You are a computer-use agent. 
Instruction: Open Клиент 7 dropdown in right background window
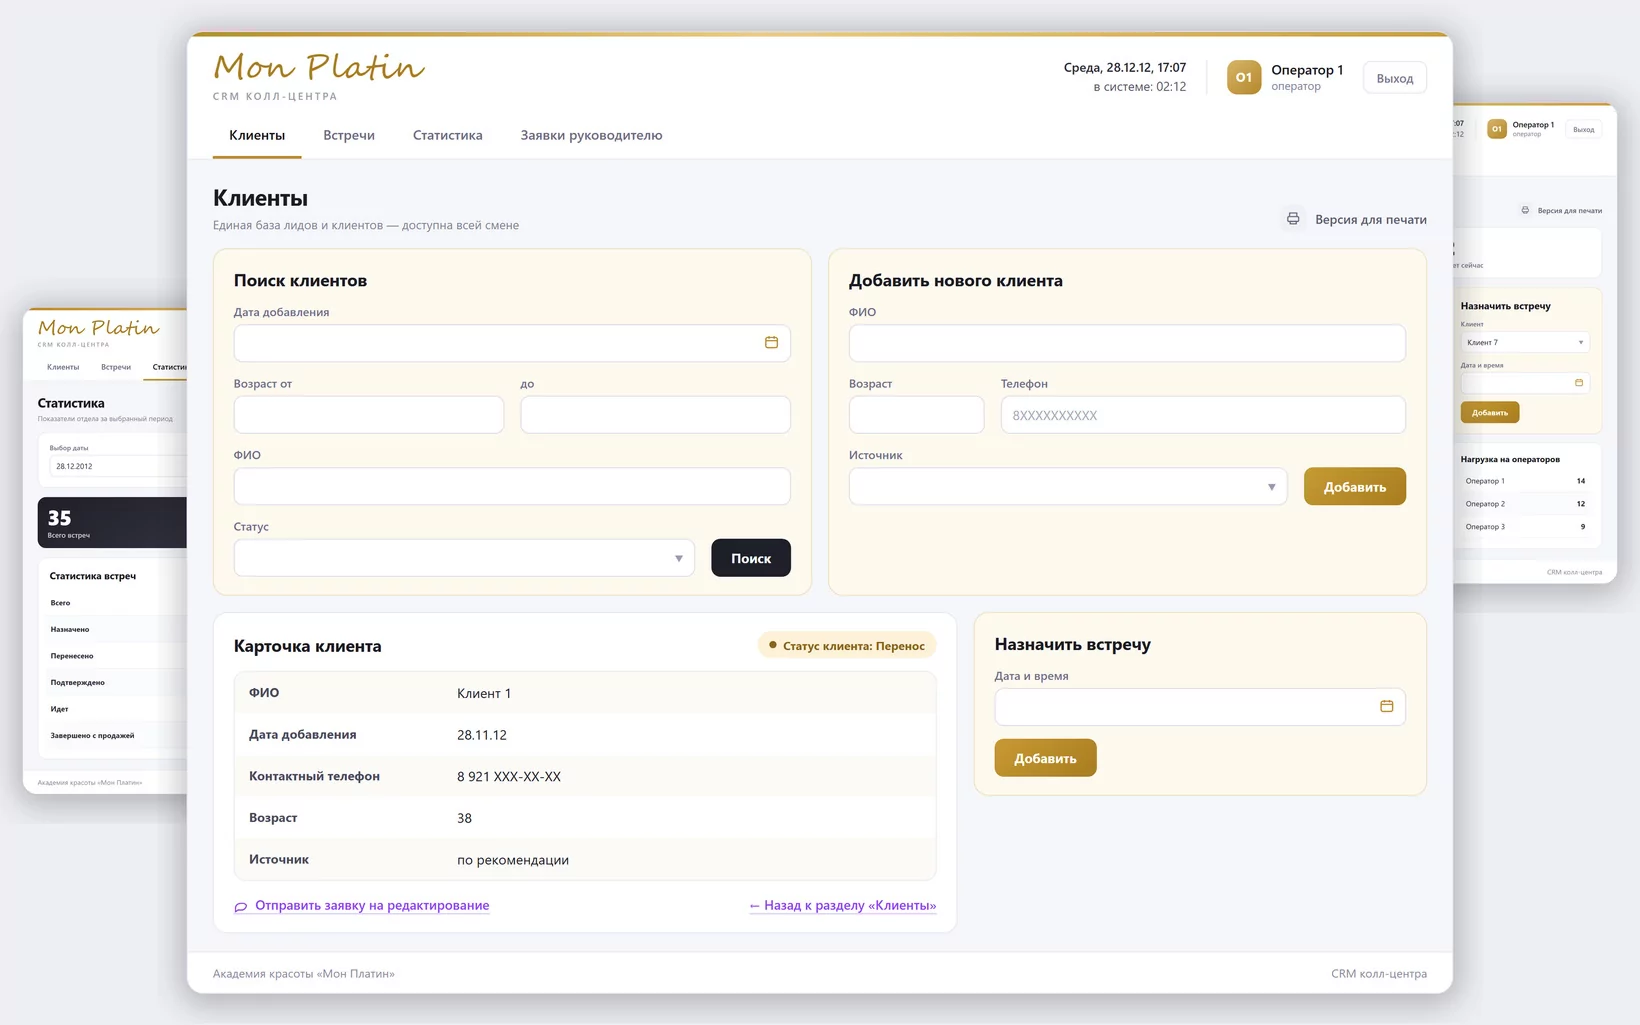click(x=1525, y=342)
